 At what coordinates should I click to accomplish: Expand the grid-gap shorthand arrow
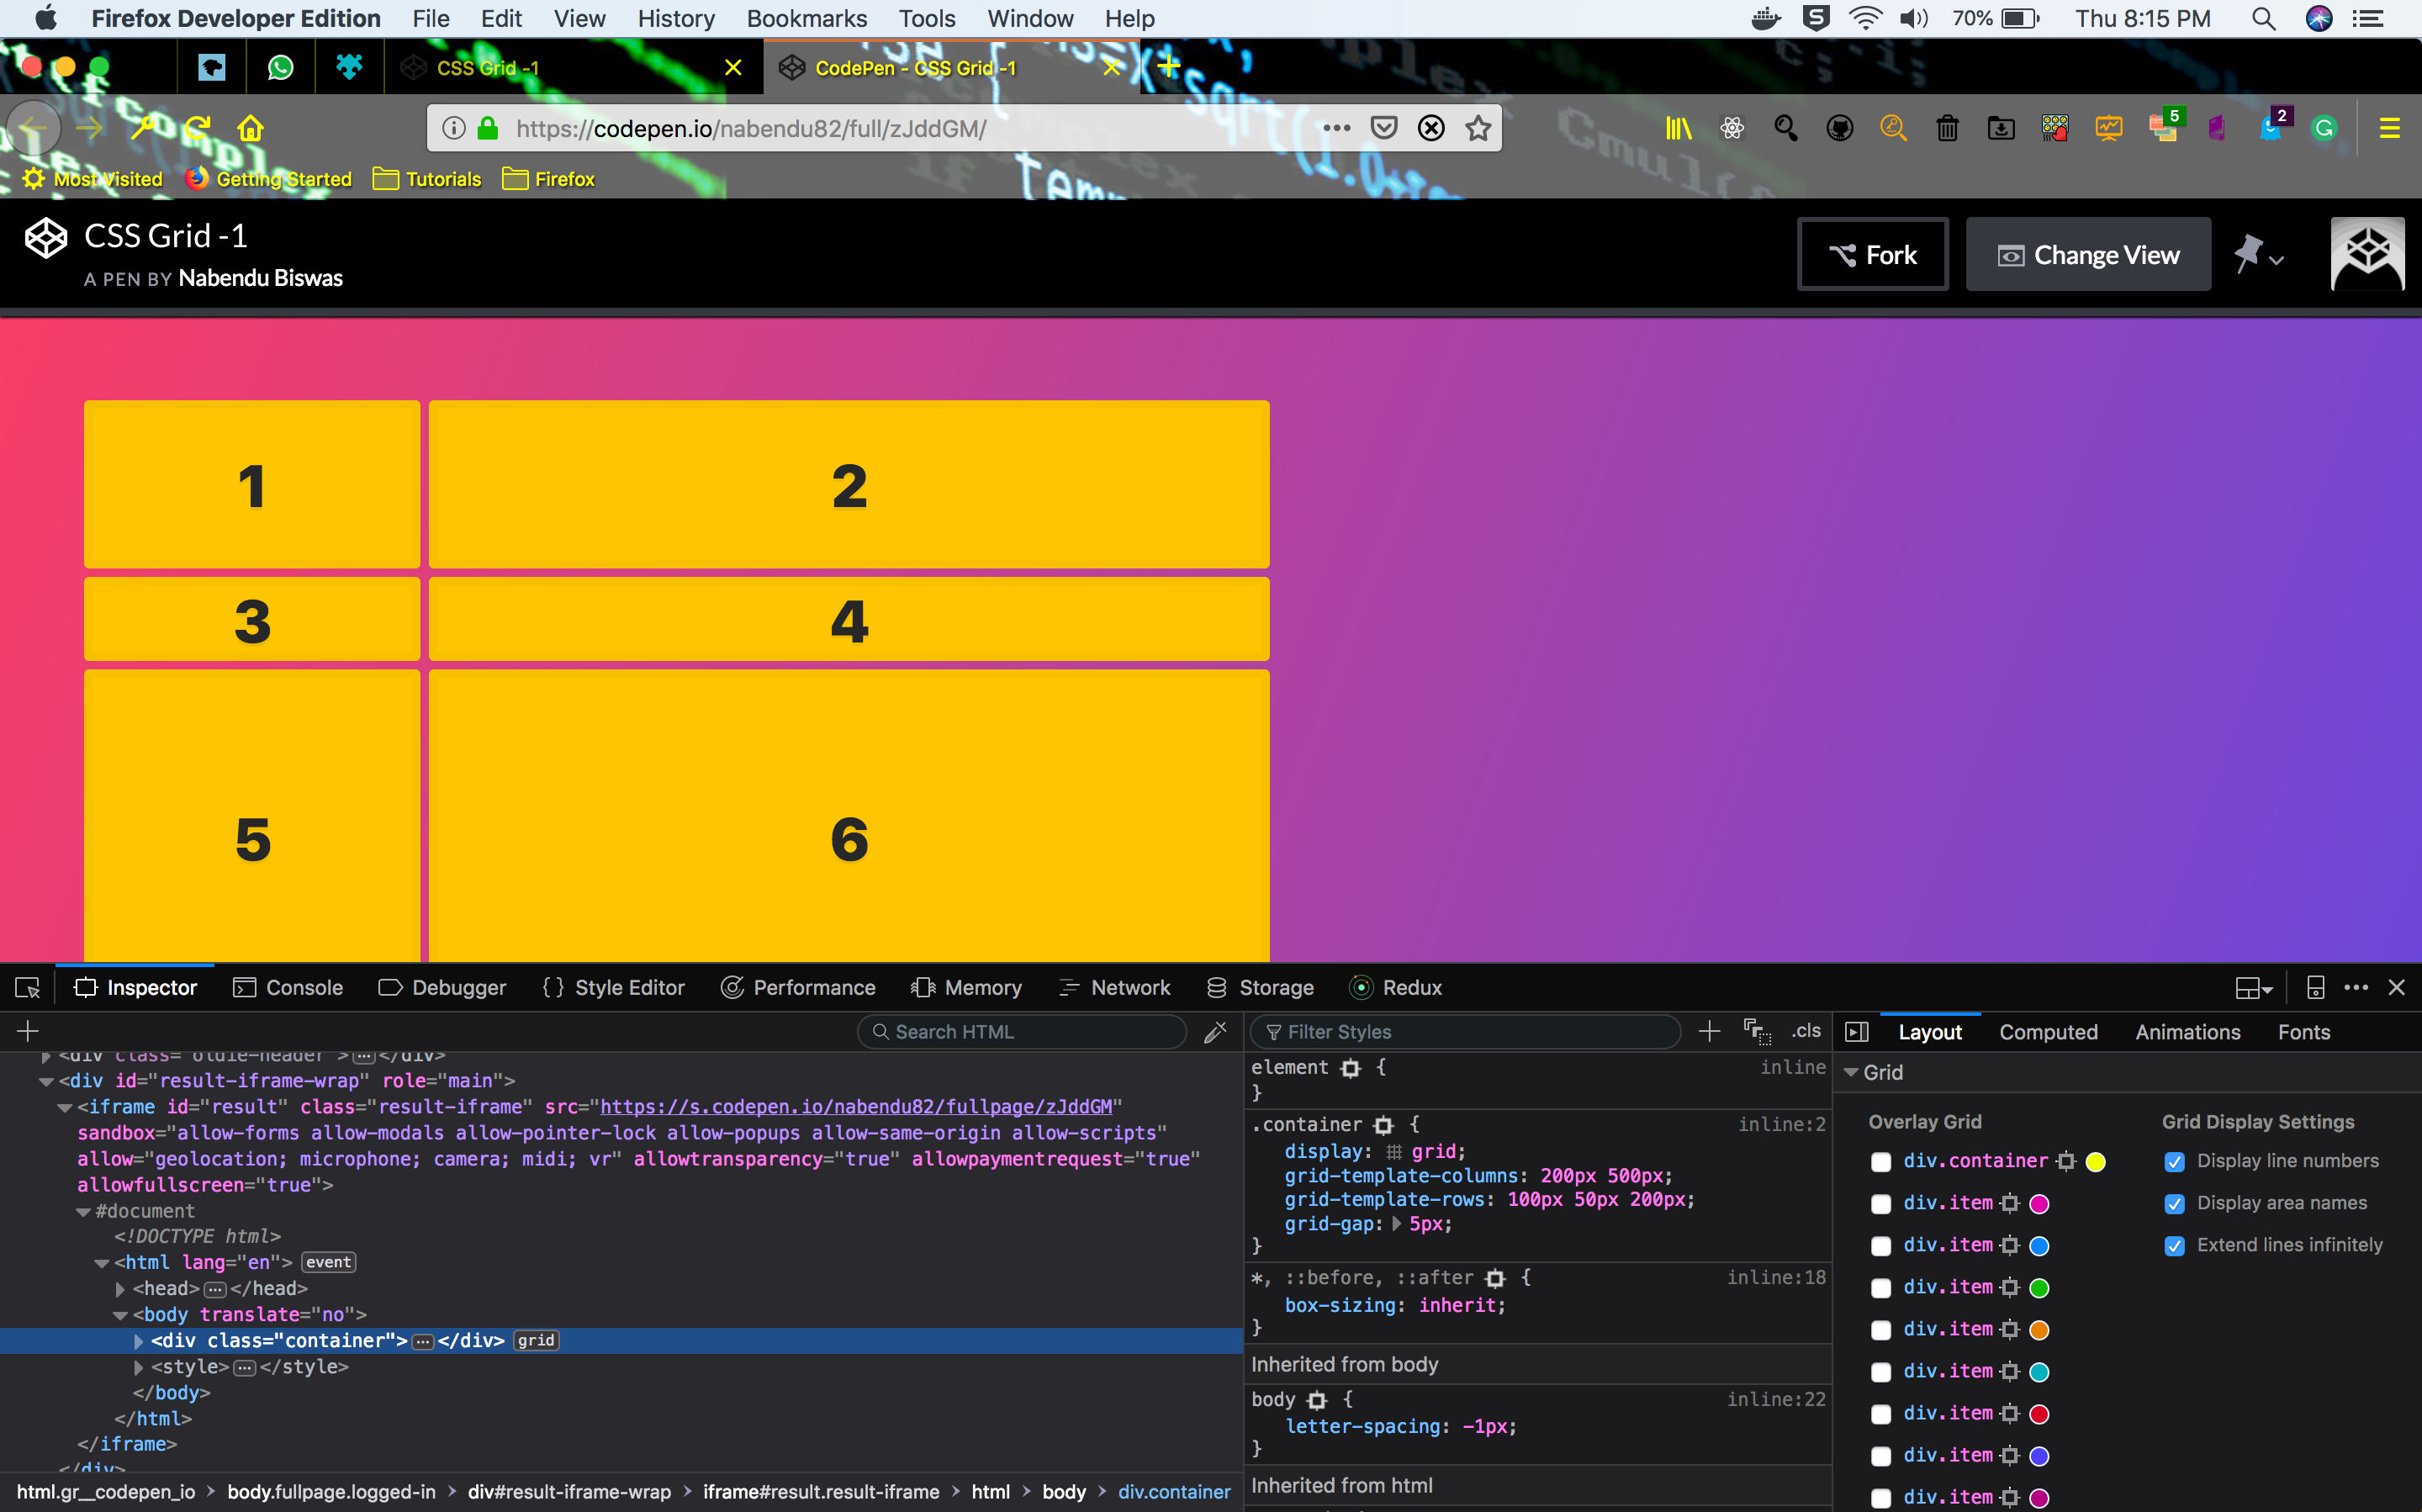[1397, 1223]
